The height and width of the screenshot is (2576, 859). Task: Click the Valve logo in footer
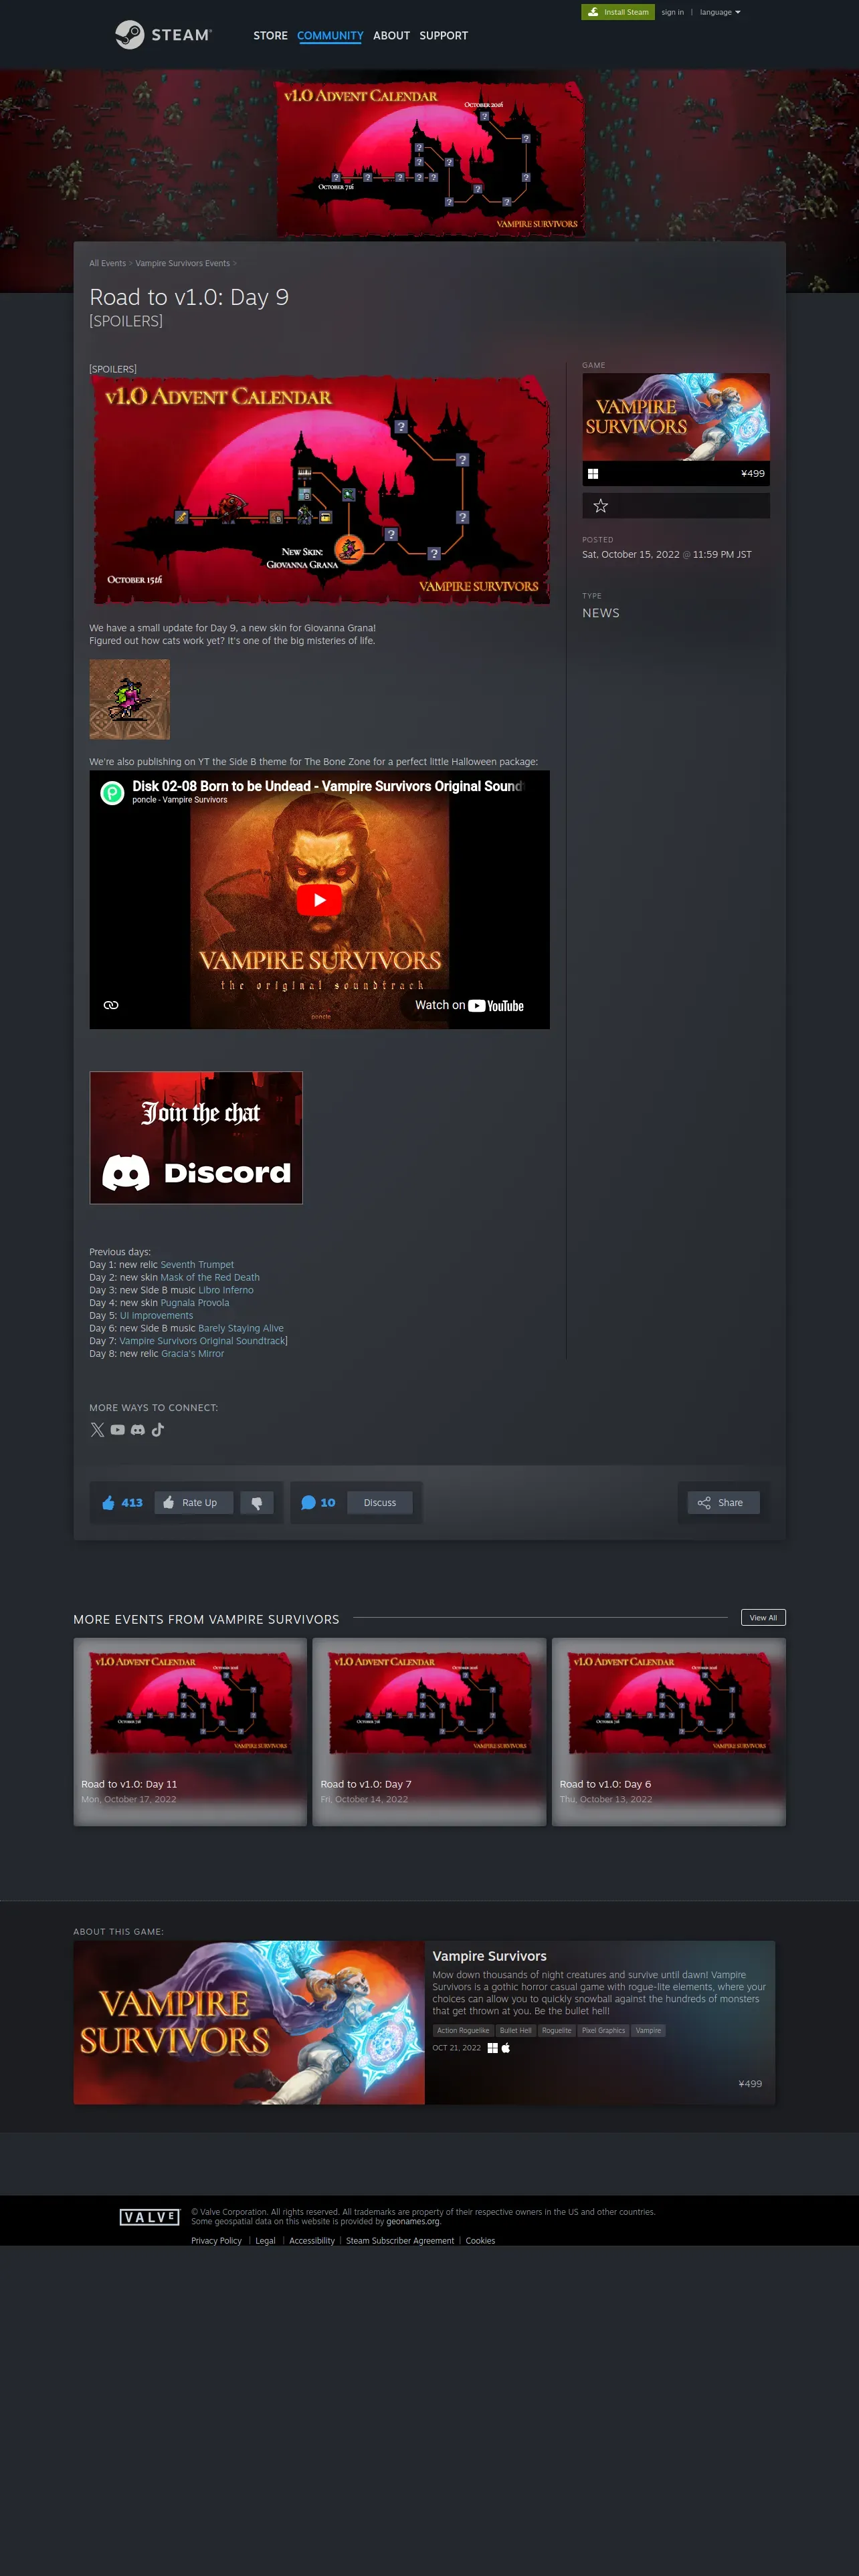tap(149, 2218)
